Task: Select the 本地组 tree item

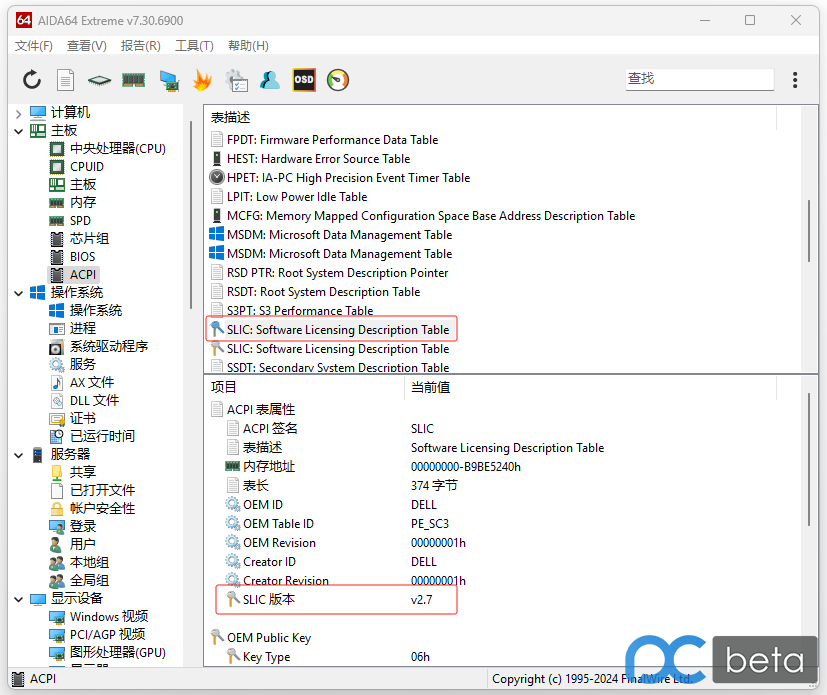Action: [79, 563]
